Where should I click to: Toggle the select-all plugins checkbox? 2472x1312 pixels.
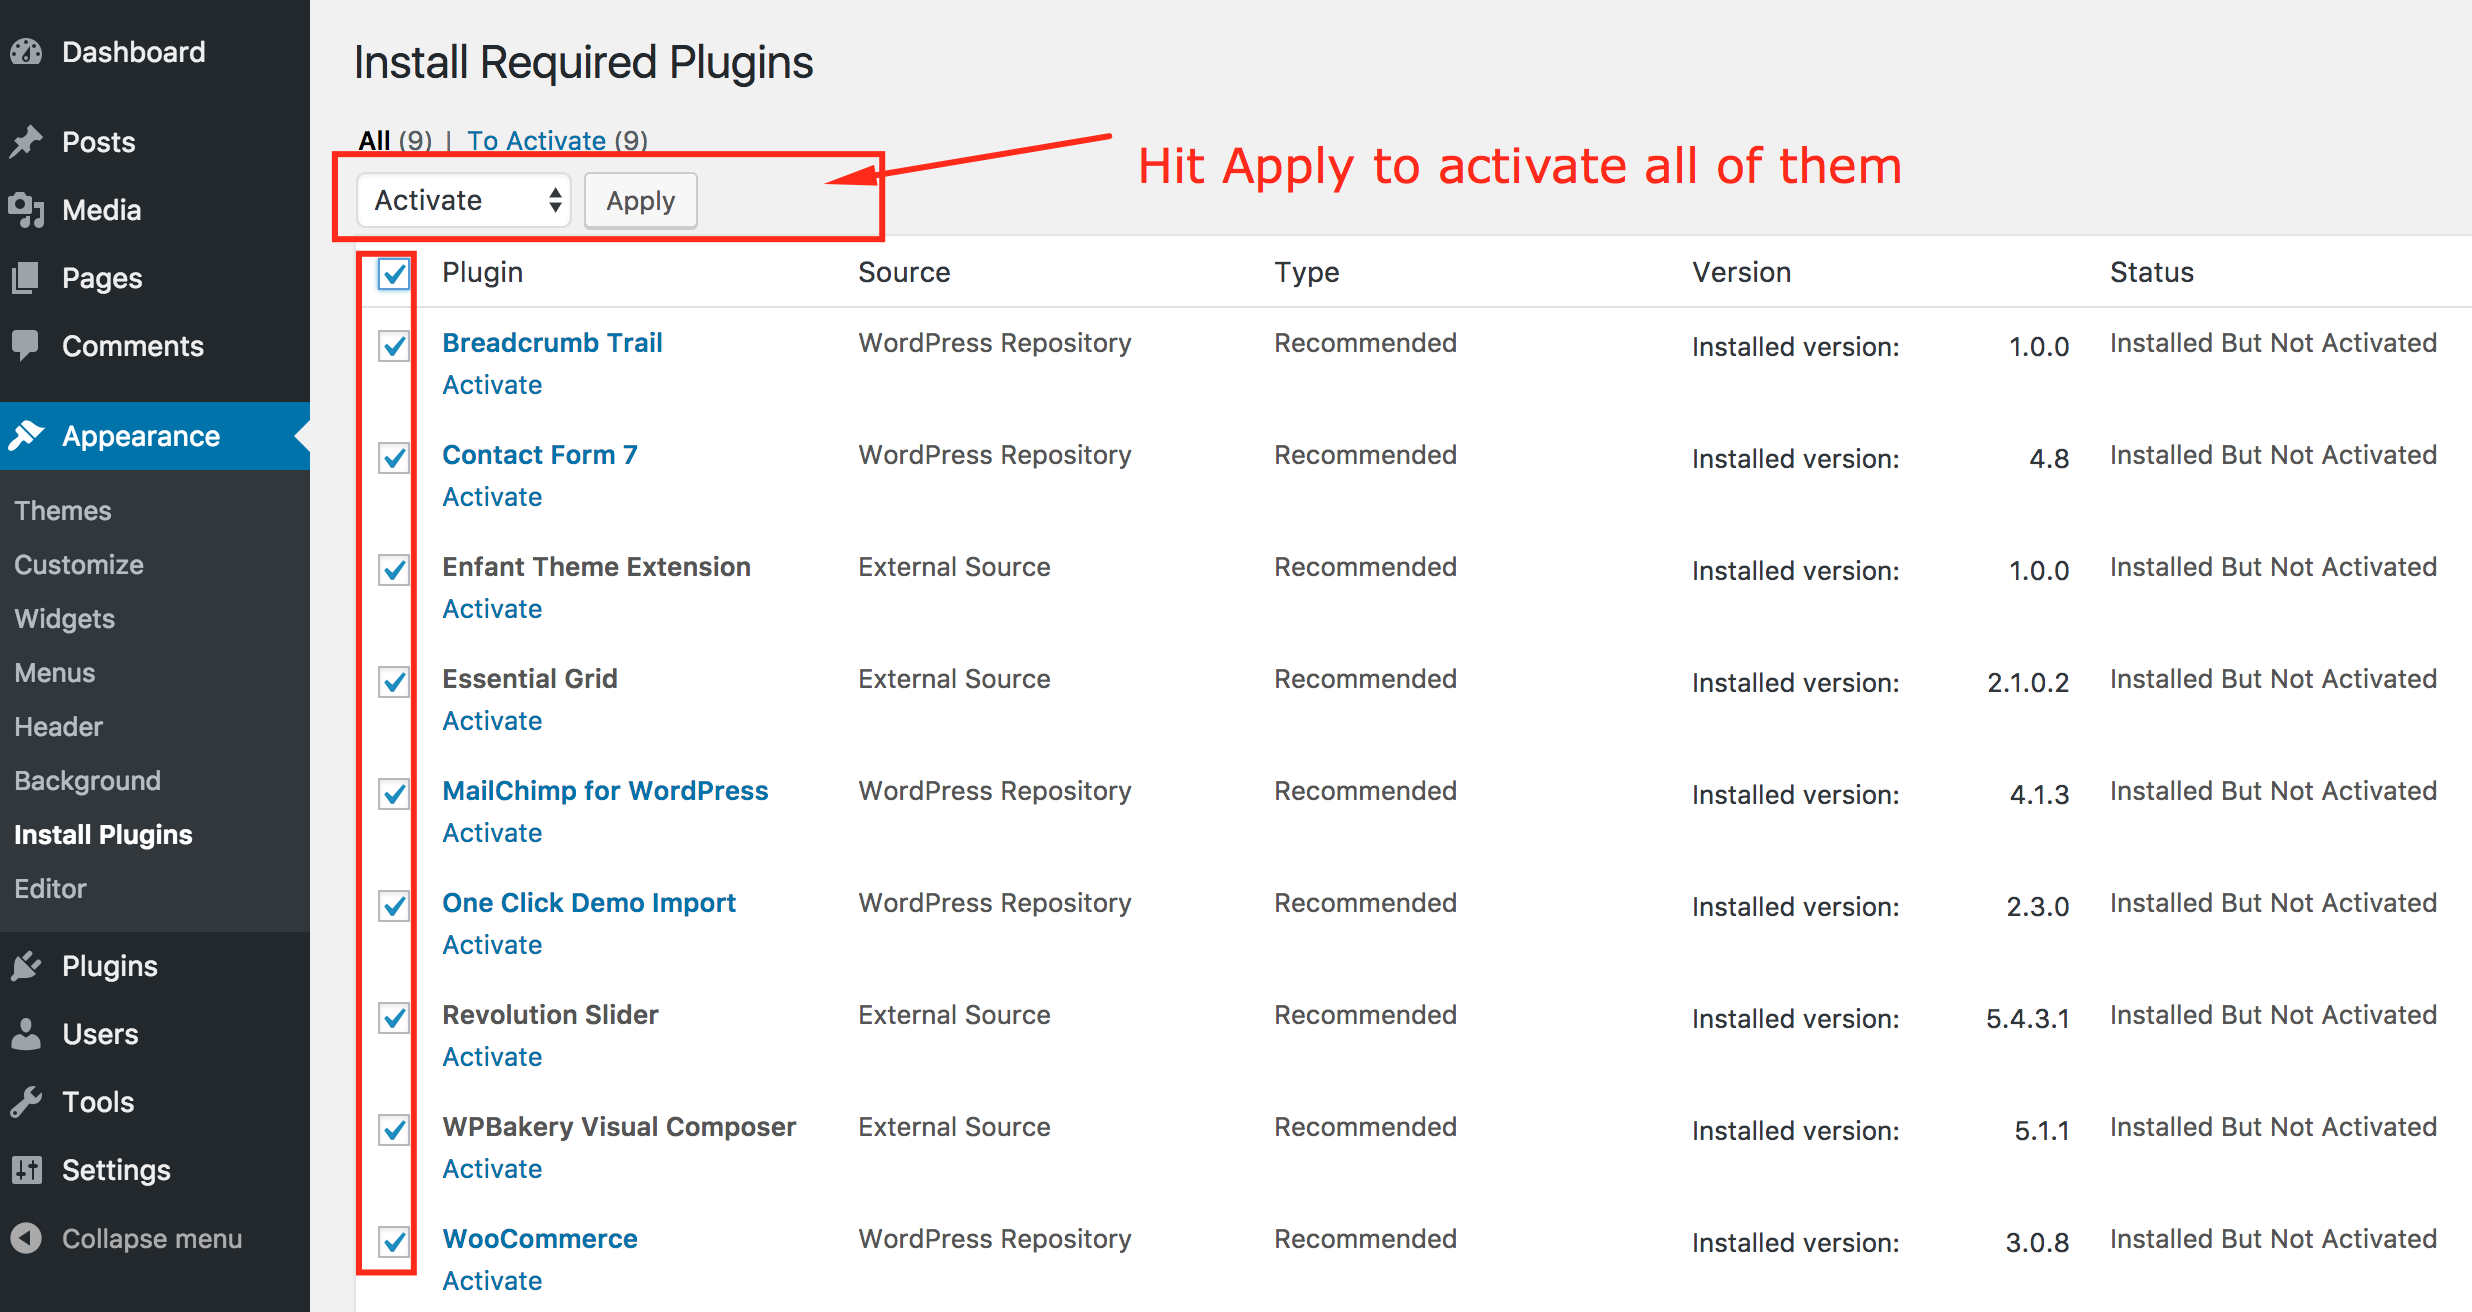pos(394,273)
